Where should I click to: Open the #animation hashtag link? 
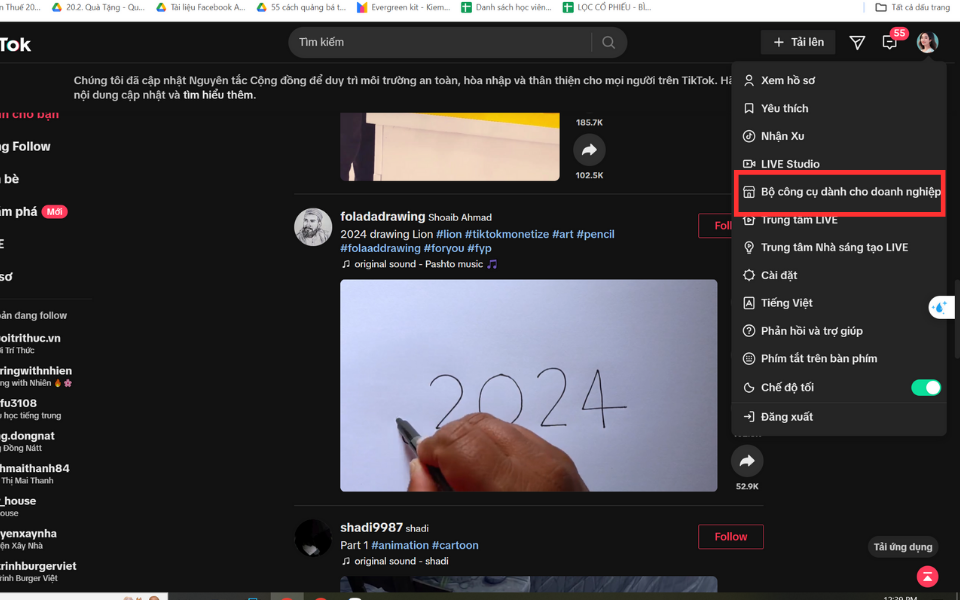pos(400,546)
